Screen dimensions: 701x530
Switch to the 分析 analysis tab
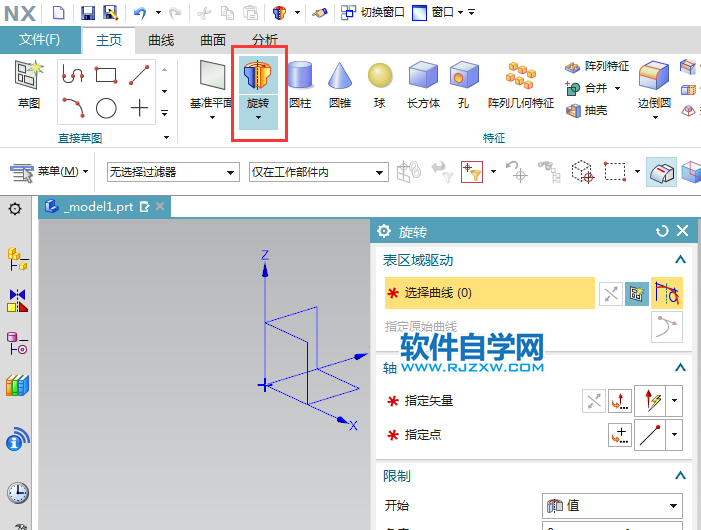265,39
